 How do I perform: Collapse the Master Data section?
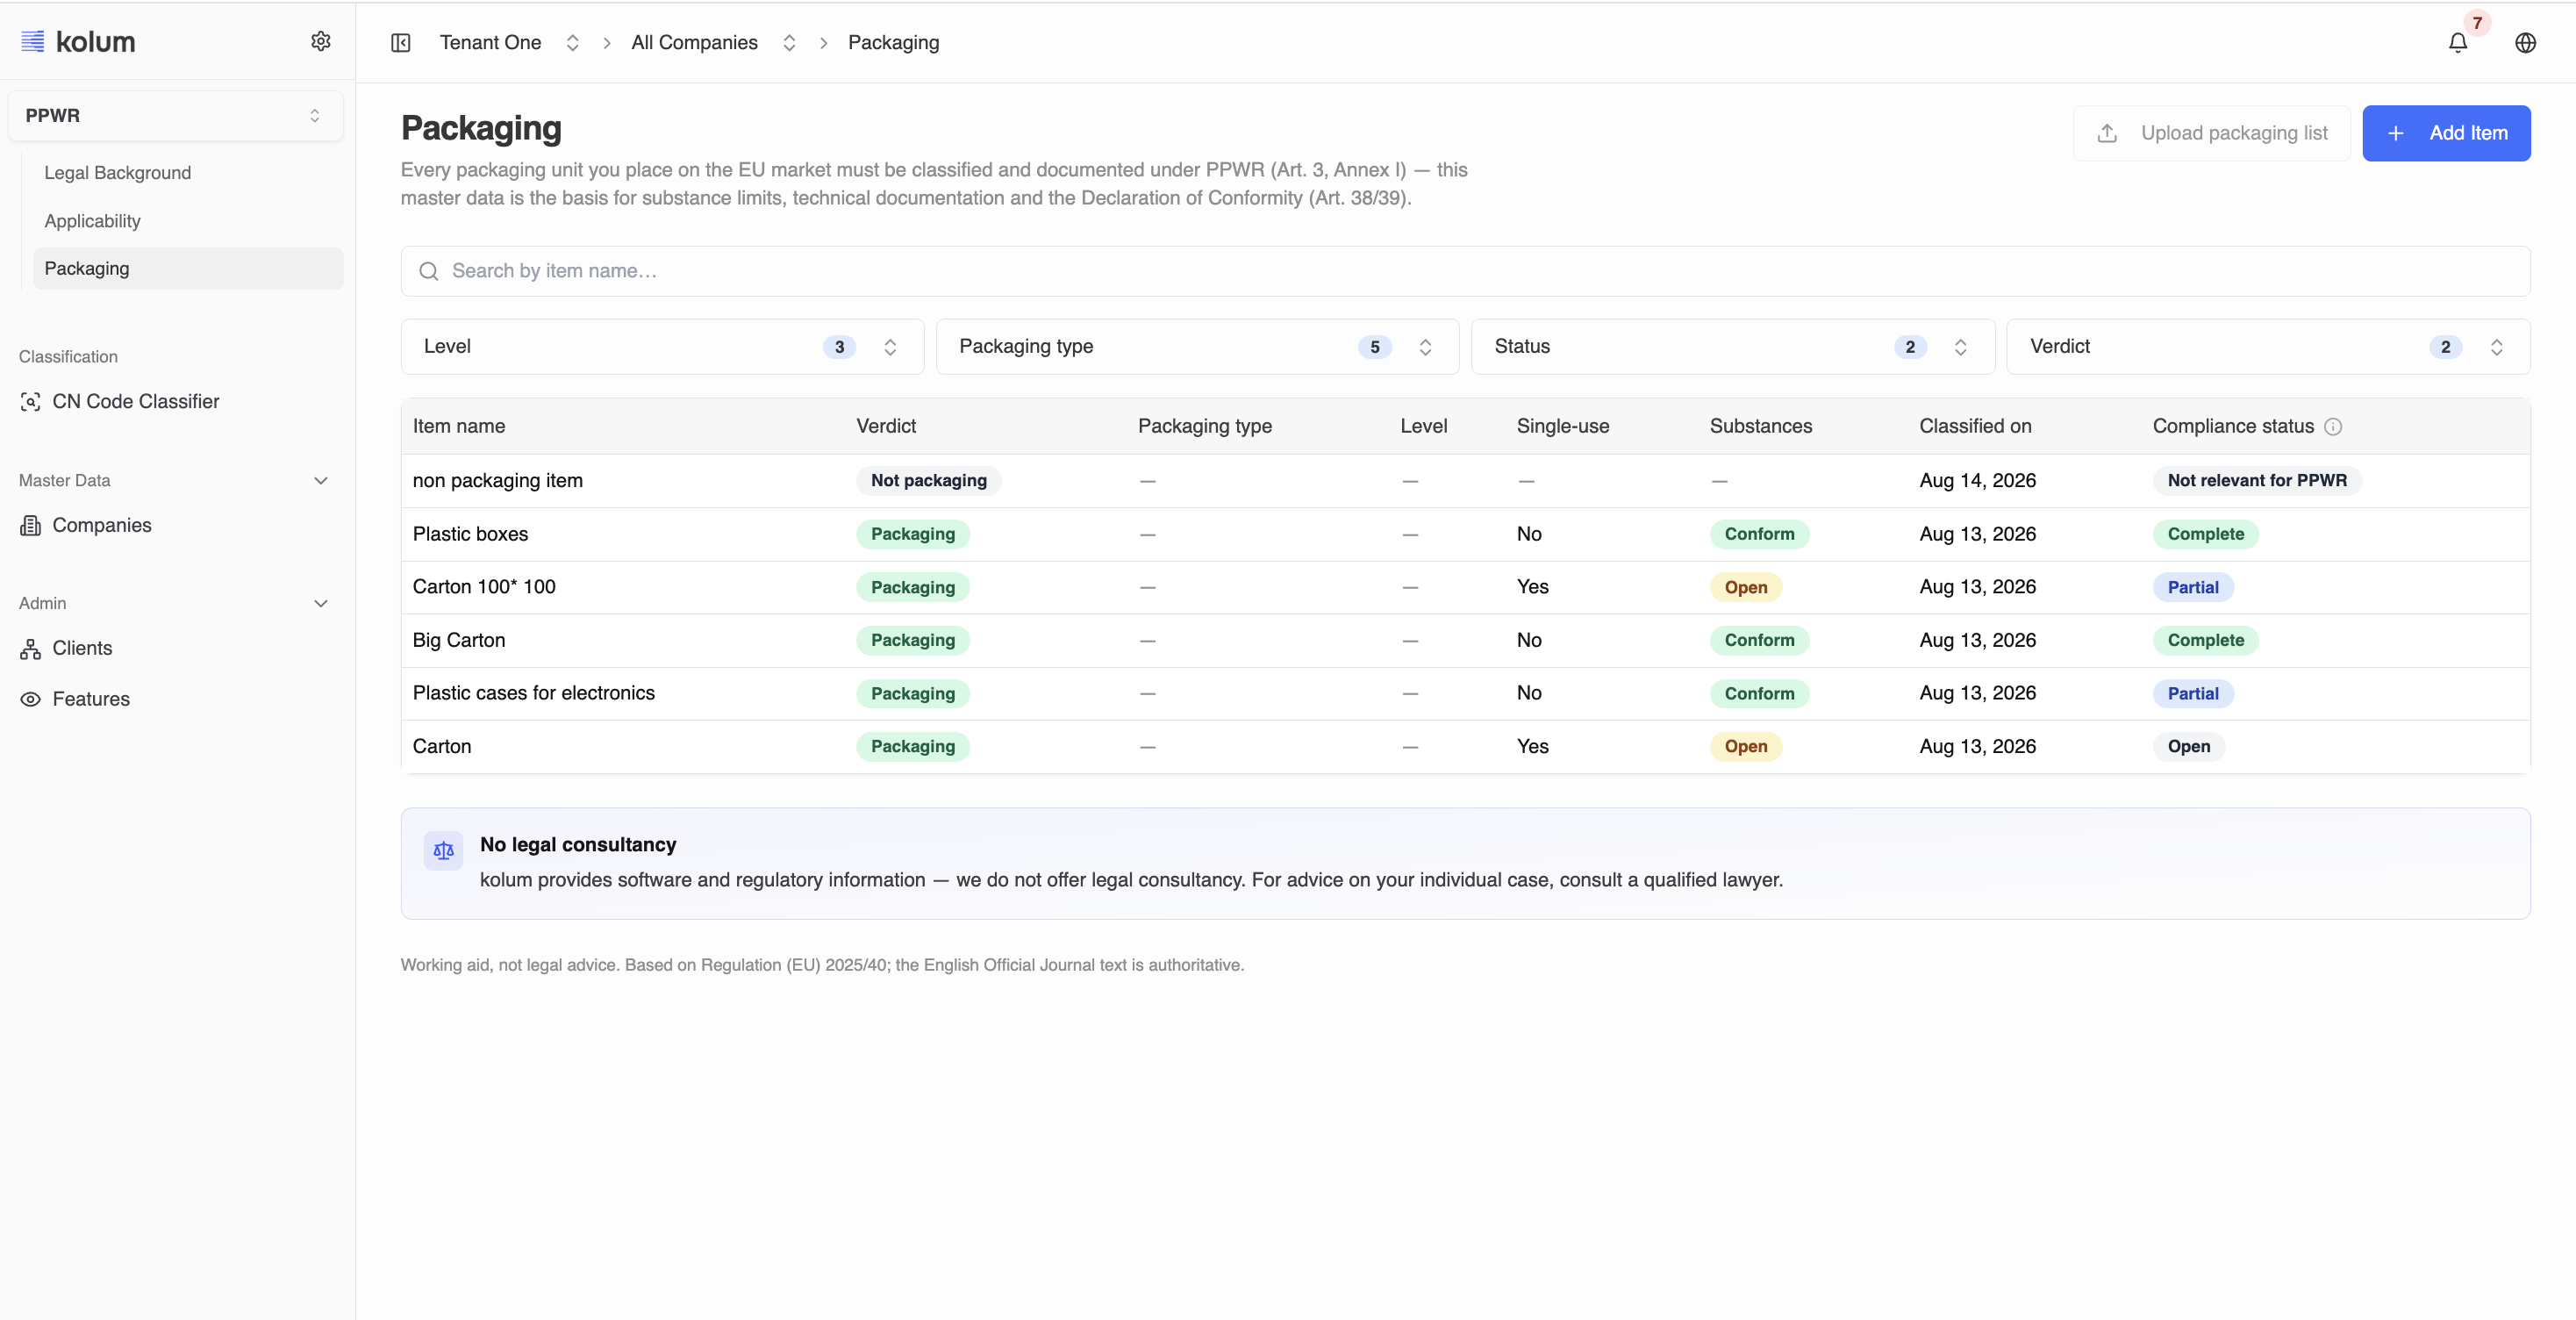tap(320, 480)
